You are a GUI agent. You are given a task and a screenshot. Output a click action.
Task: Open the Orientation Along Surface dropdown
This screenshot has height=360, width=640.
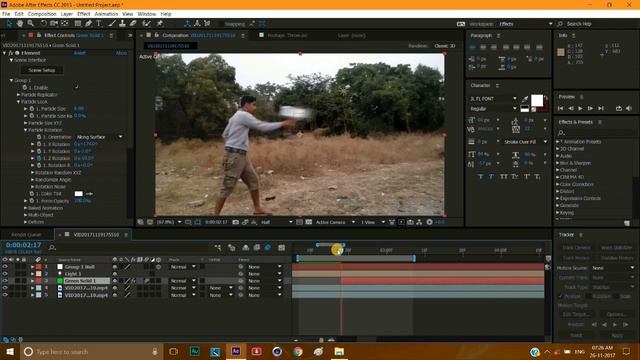point(100,137)
